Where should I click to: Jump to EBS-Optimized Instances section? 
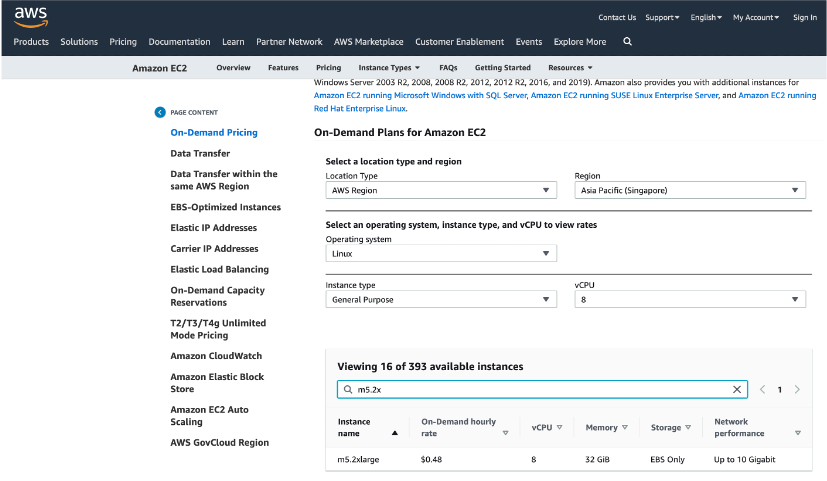225,207
